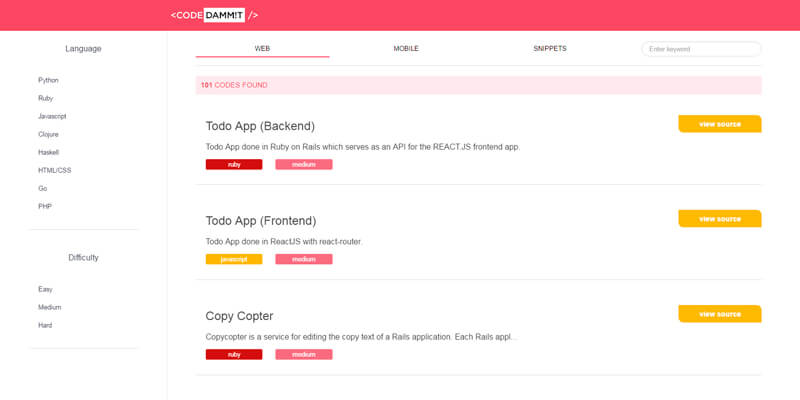
Task: Select Clojure language filter
Action: point(48,134)
